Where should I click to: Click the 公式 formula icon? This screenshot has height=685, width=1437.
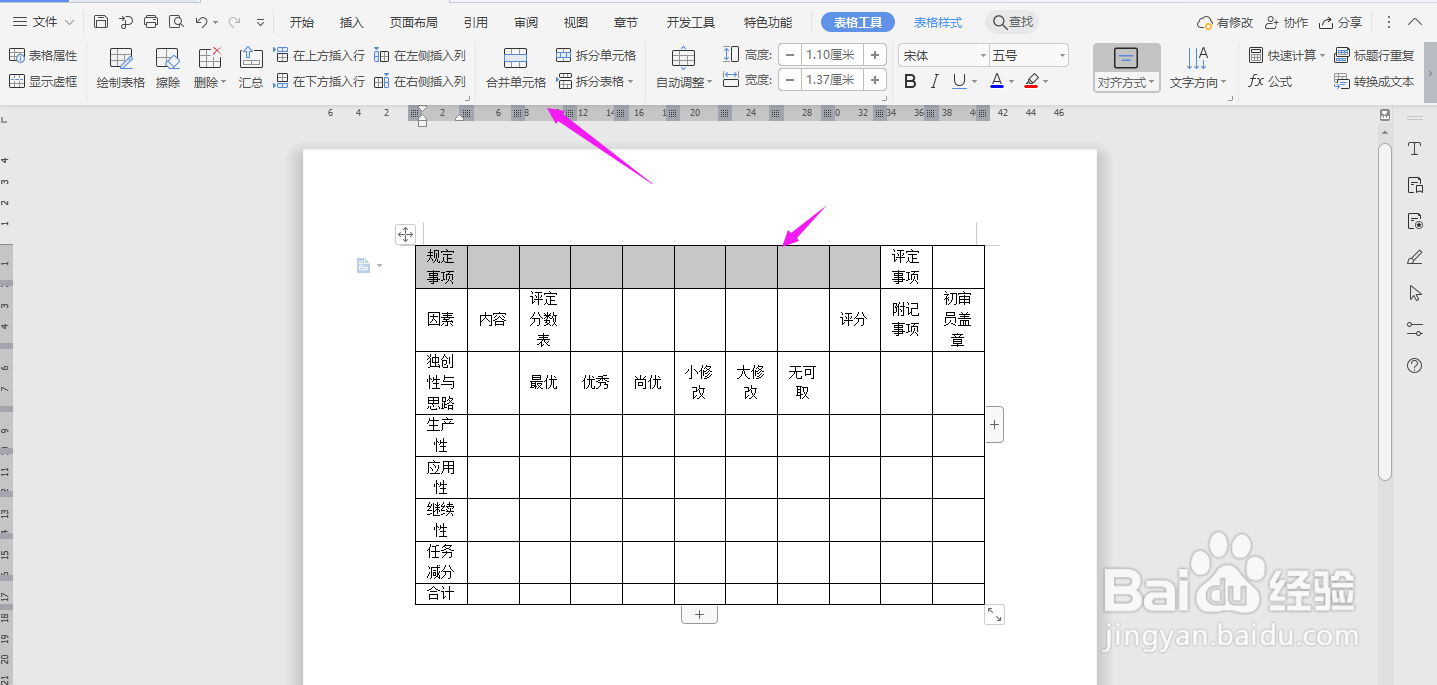(x=1272, y=81)
